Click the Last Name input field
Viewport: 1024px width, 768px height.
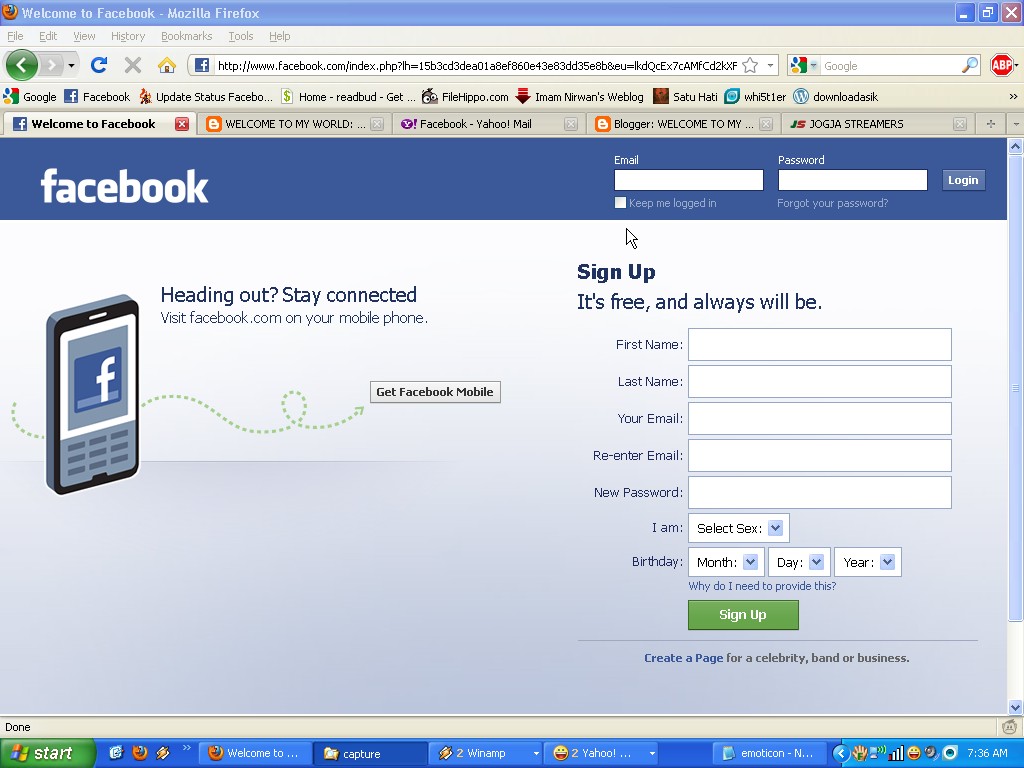[820, 381]
